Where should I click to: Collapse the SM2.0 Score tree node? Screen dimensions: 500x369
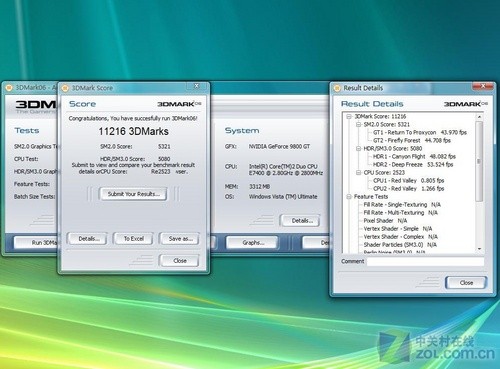358,124
